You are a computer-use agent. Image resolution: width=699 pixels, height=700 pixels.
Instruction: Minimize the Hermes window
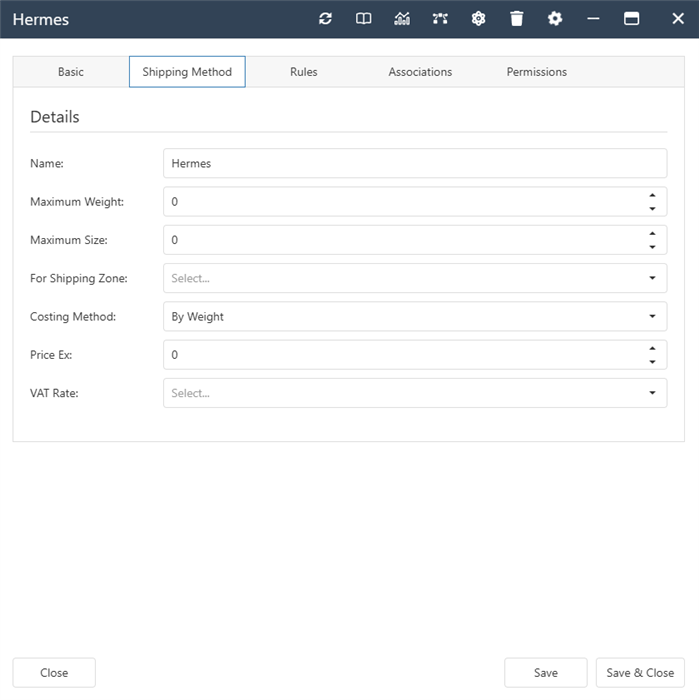click(x=593, y=19)
